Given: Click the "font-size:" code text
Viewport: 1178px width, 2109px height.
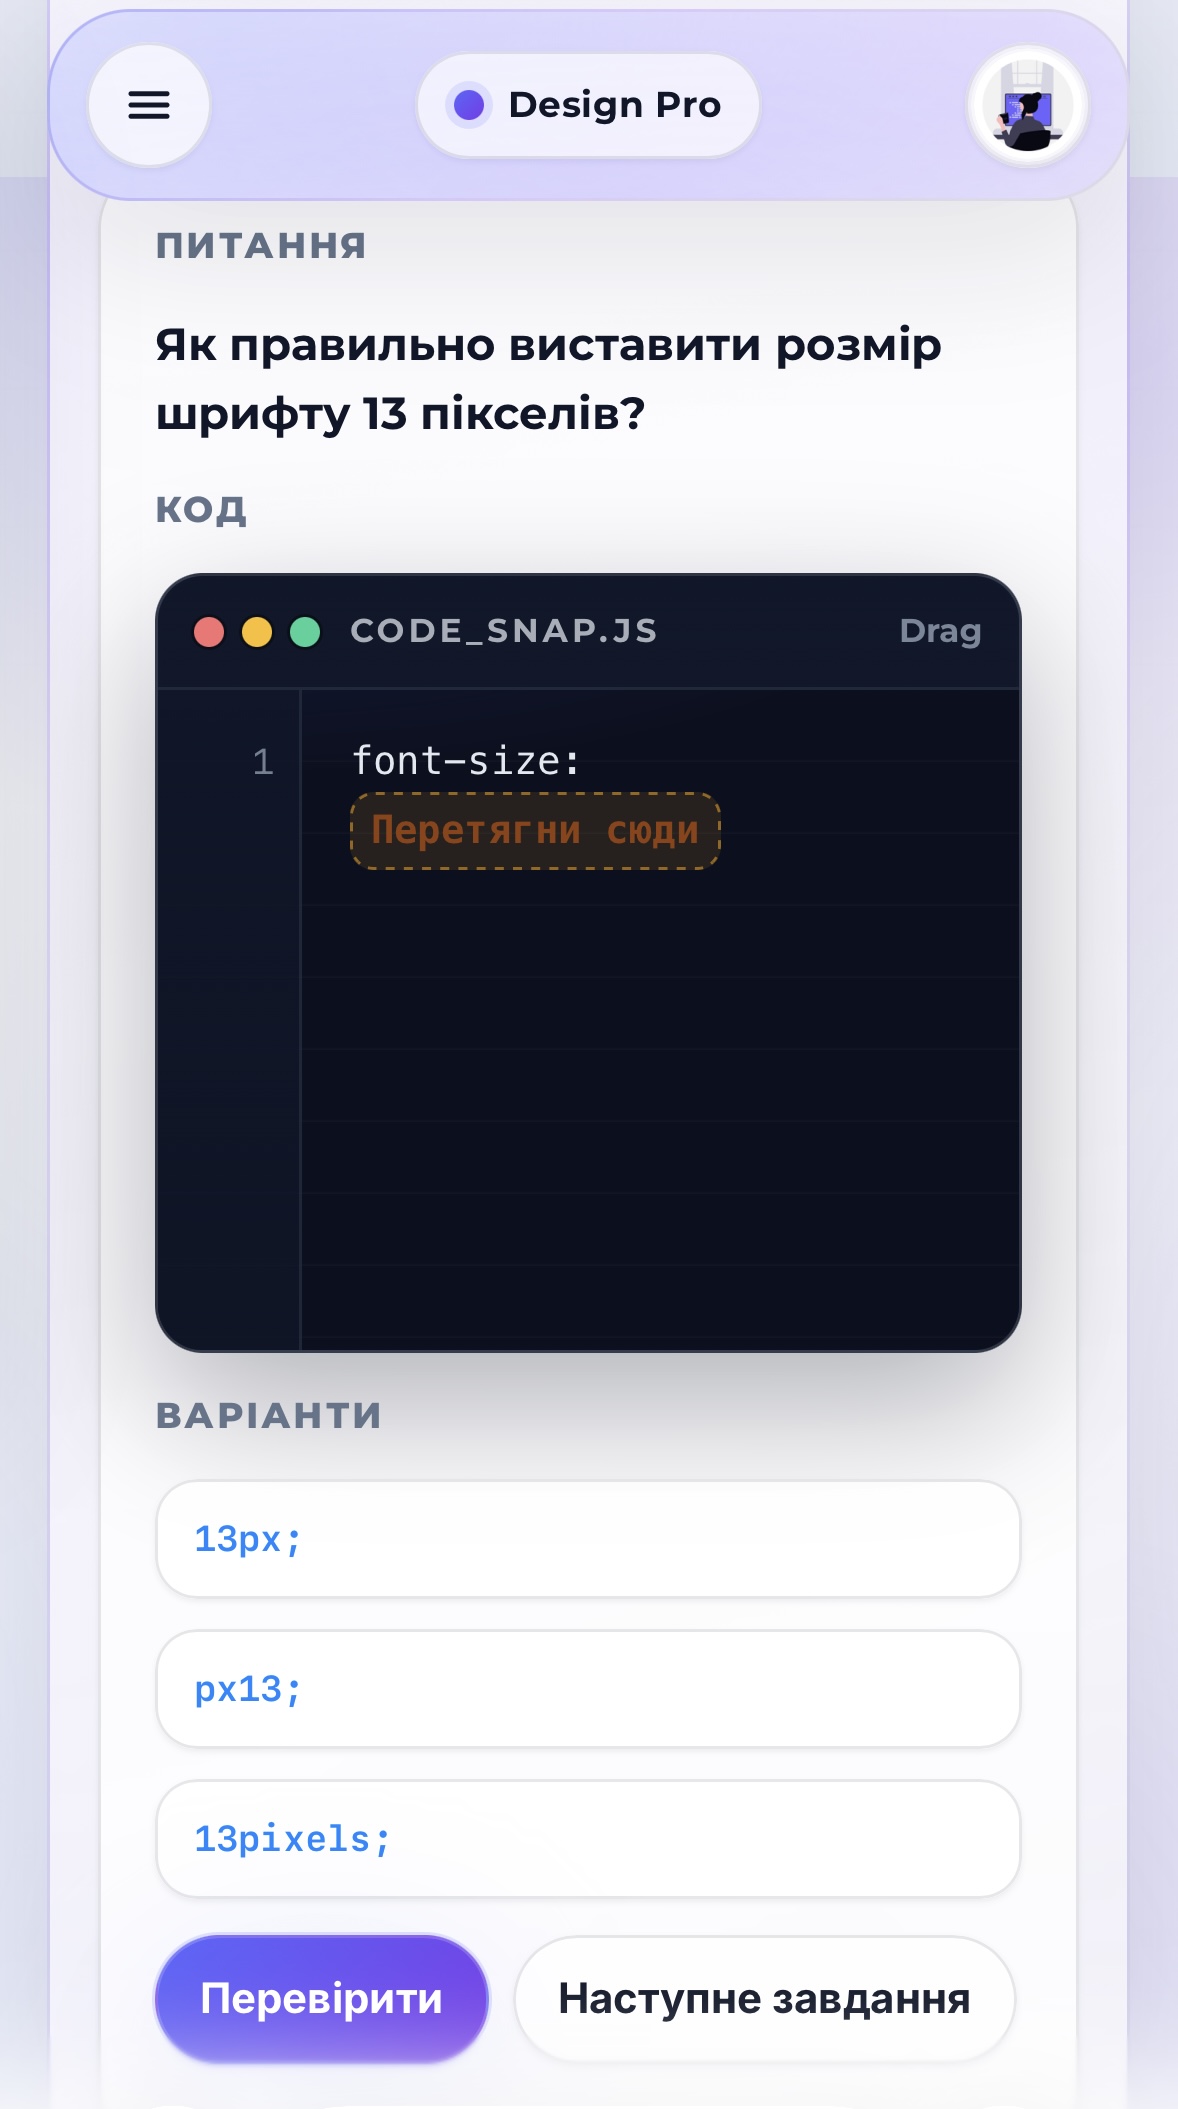Looking at the screenshot, I should point(466,761).
